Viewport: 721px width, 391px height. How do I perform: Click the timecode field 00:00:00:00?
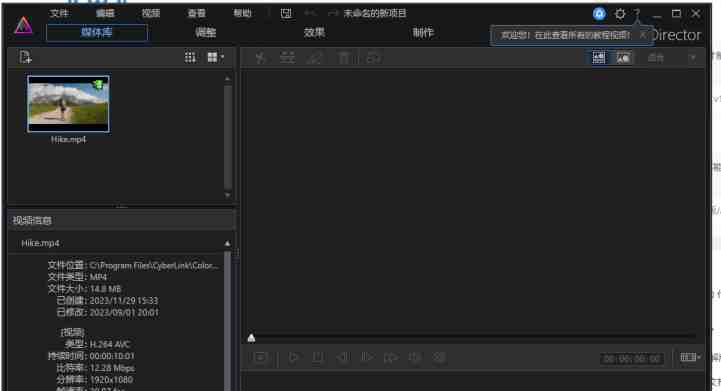click(632, 358)
